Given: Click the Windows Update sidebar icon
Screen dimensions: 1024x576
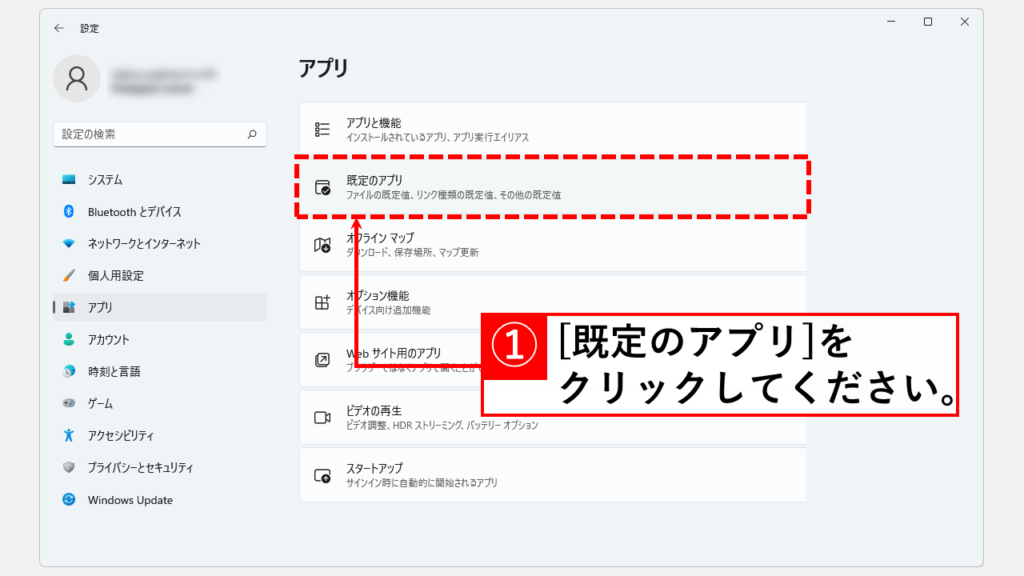Looking at the screenshot, I should tap(69, 500).
